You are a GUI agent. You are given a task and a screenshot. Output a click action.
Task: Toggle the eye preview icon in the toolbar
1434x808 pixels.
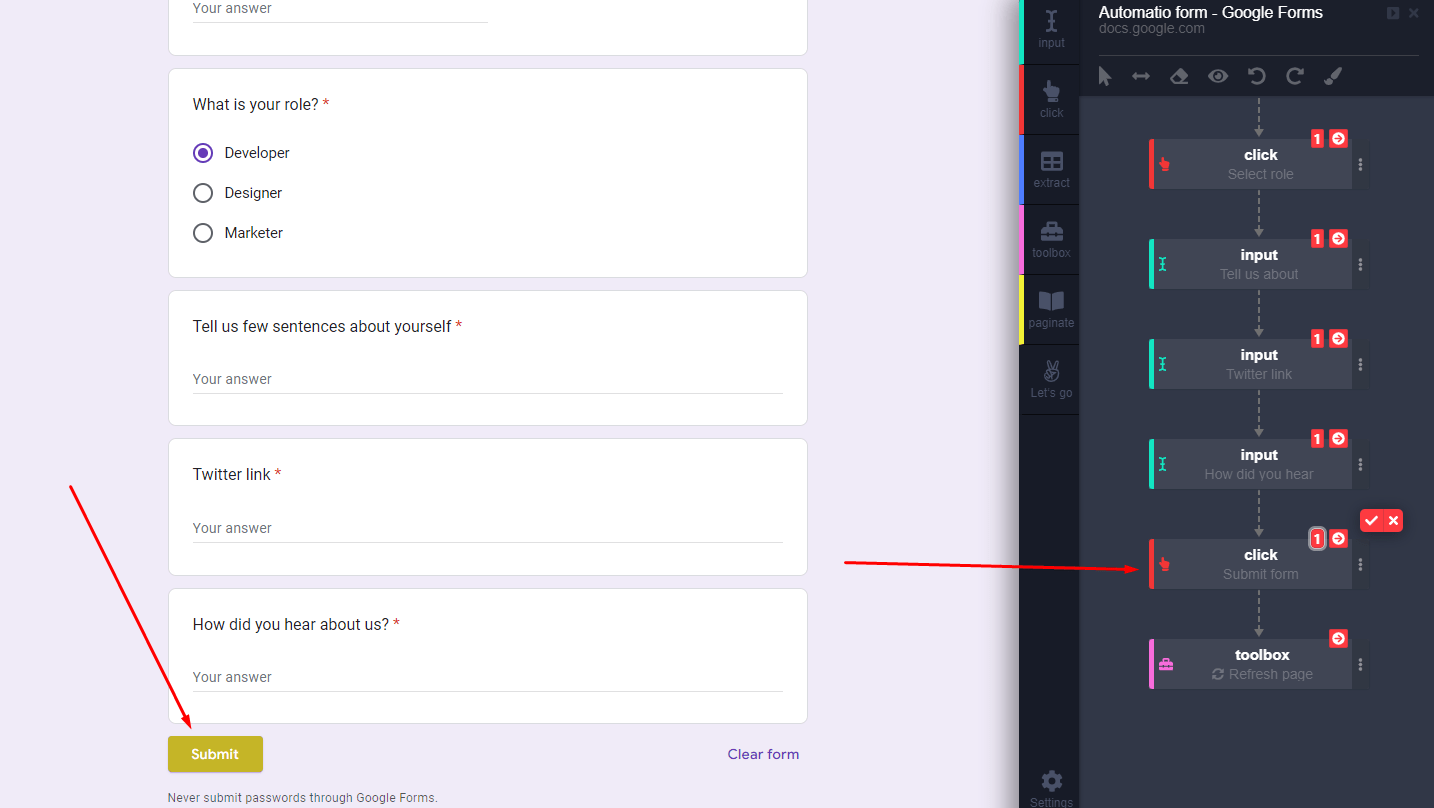tap(1218, 76)
